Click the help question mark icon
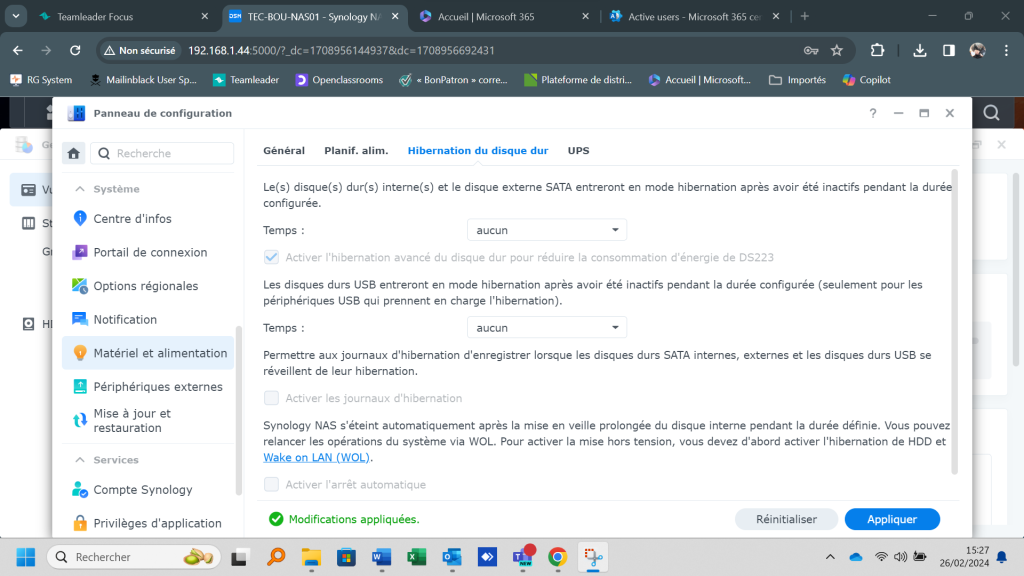Viewport: 1024px width, 576px height. (x=871, y=114)
